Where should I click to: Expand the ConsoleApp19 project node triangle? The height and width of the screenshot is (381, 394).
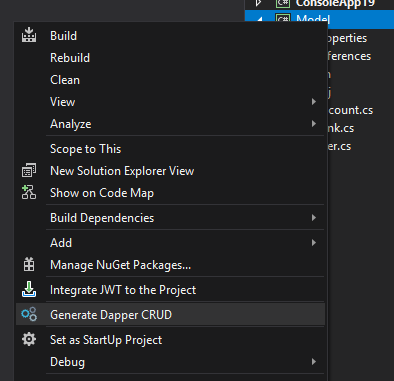pos(258,3)
